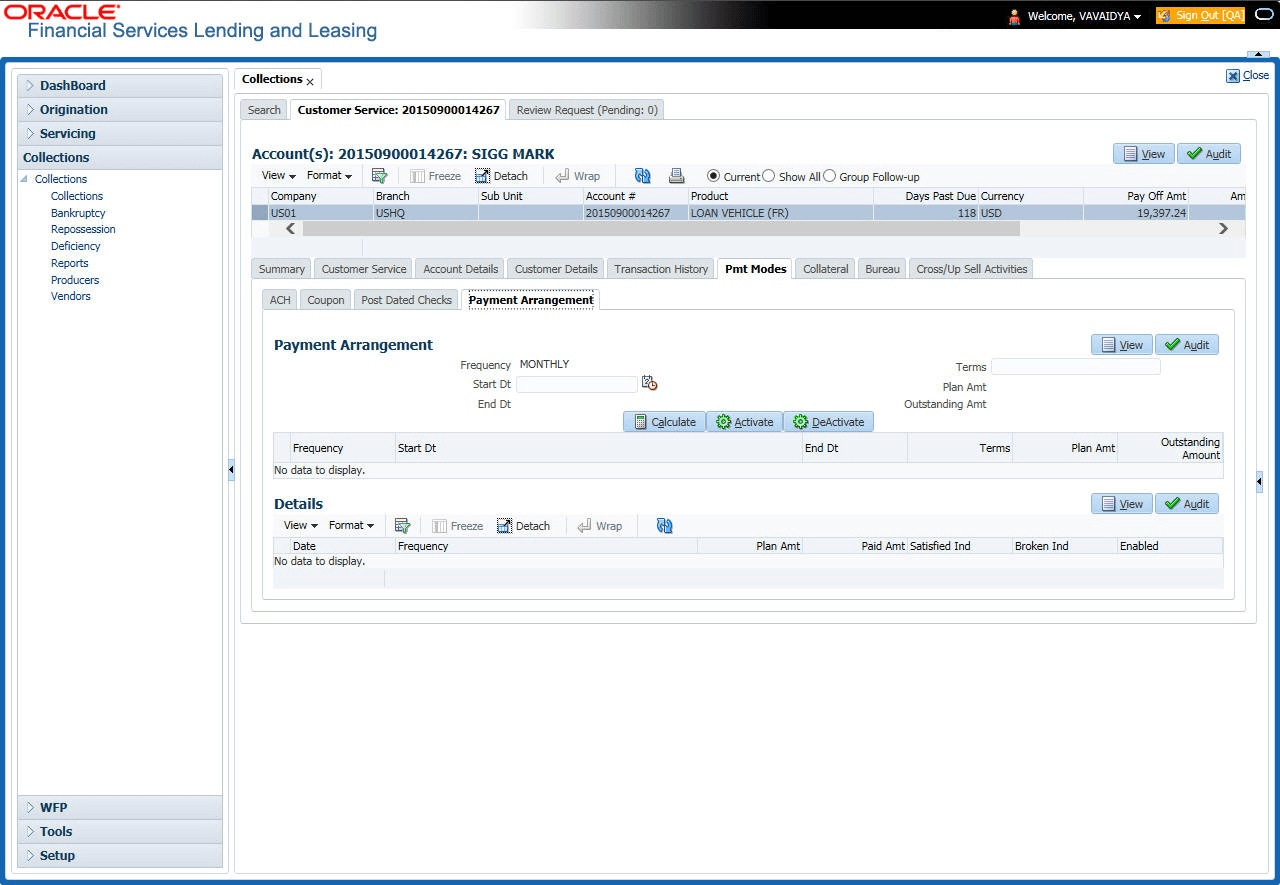Switch to the Transaction History tab
Image resolution: width=1280 pixels, height=885 pixels.
tap(661, 269)
